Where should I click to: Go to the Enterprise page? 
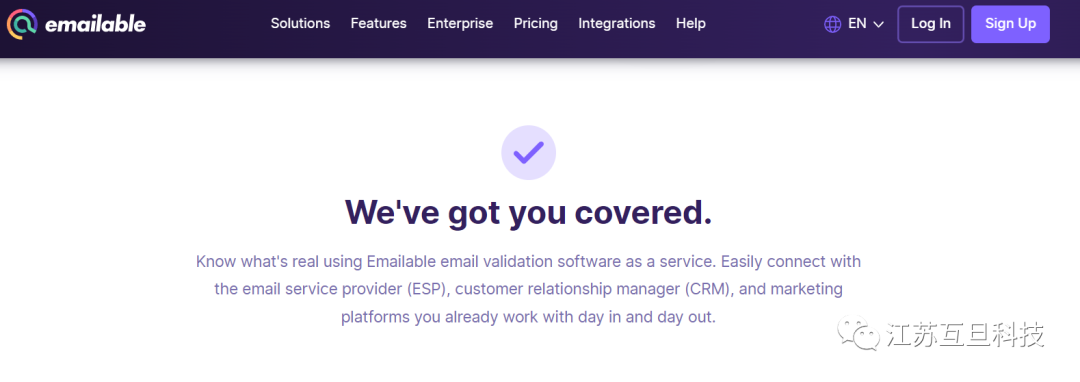460,23
